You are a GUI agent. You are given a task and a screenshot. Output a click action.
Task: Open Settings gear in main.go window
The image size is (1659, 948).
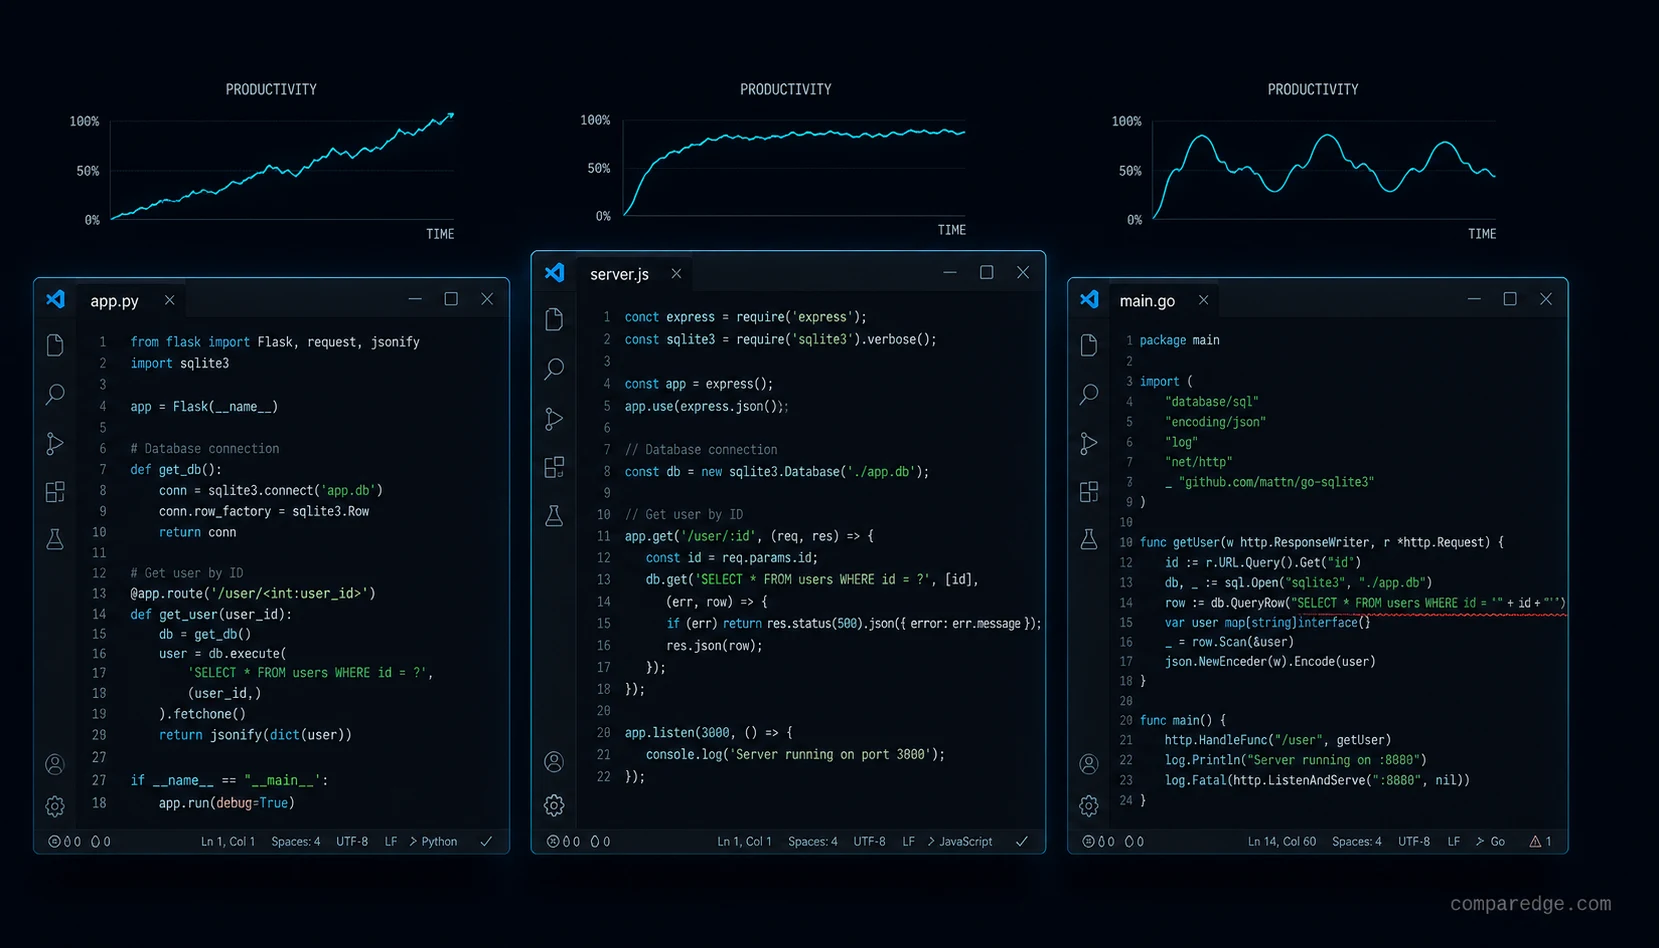[x=1089, y=806]
